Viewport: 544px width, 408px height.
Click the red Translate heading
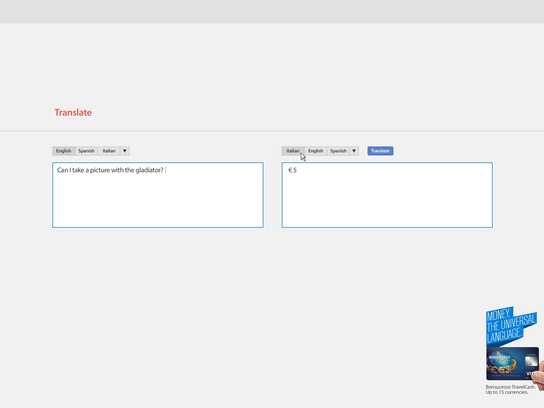[x=73, y=112]
